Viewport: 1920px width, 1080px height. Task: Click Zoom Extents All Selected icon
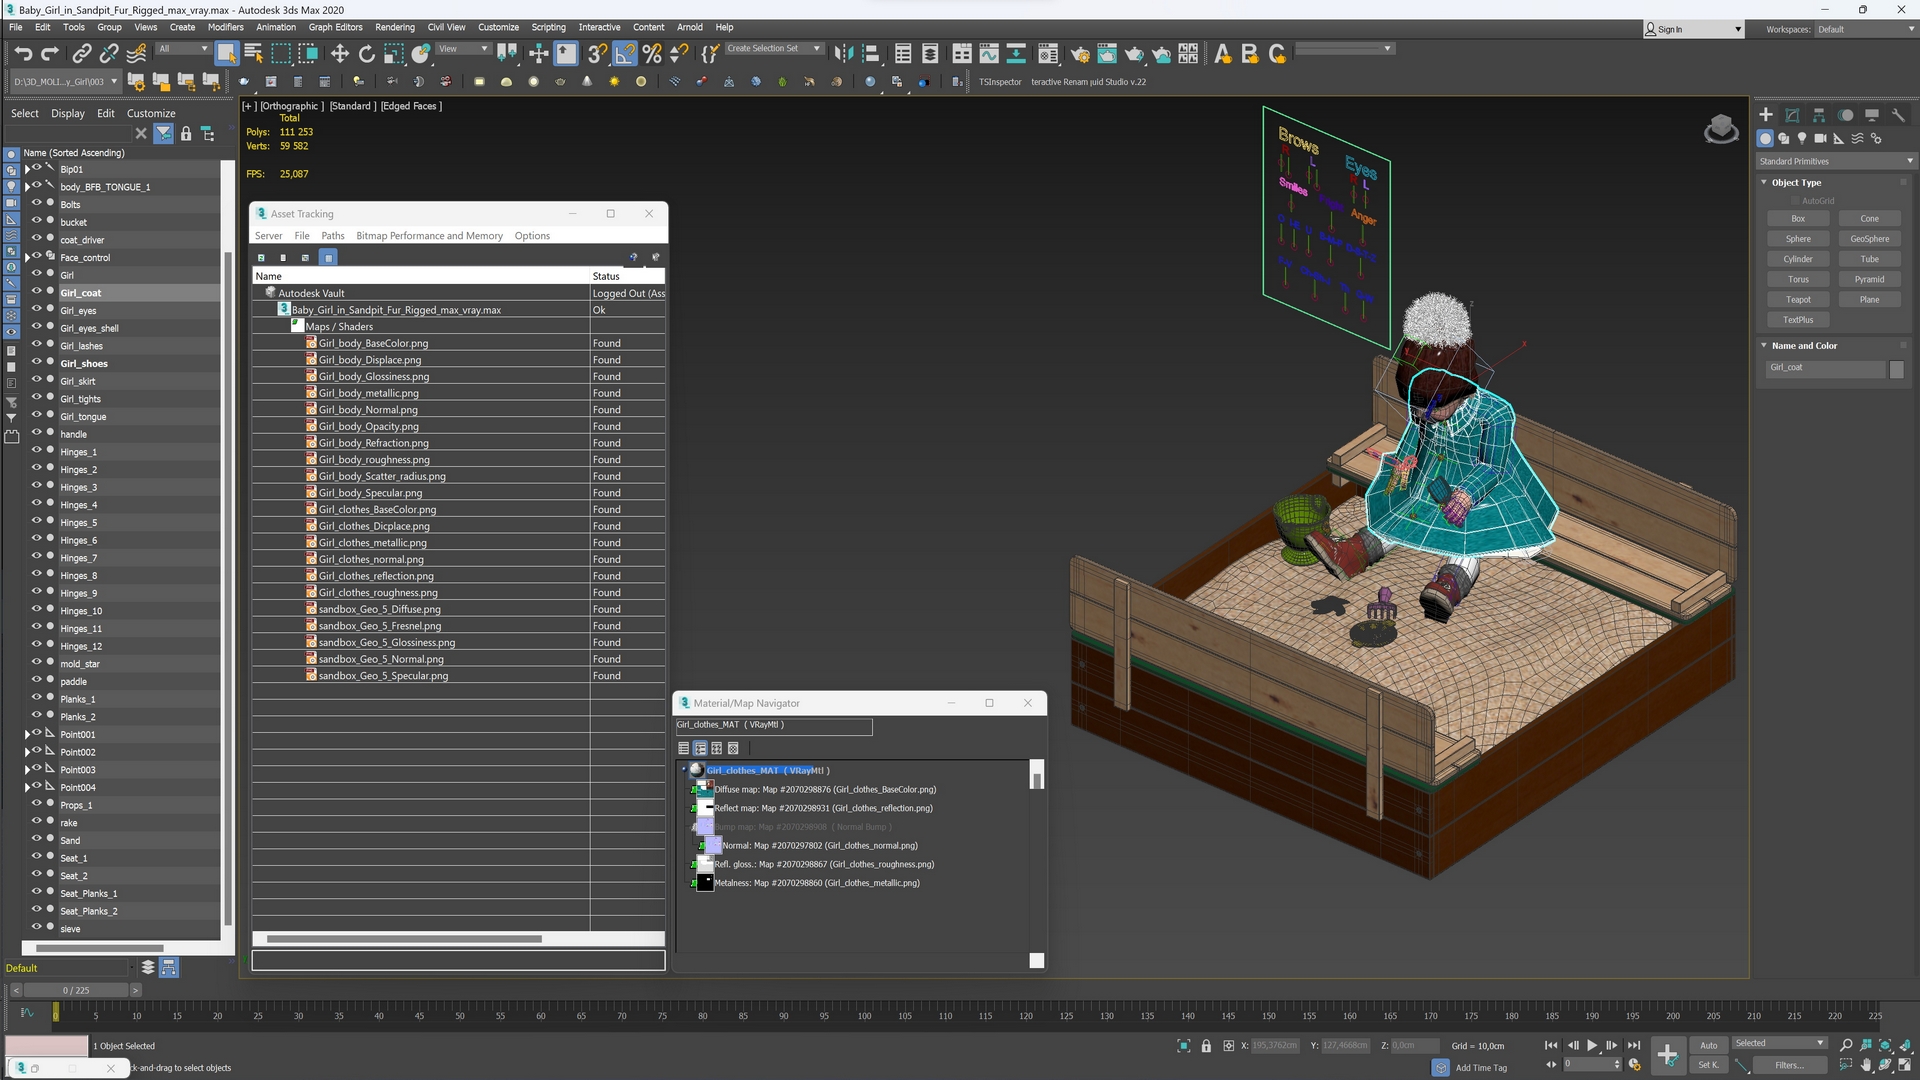pyautogui.click(x=1885, y=1045)
